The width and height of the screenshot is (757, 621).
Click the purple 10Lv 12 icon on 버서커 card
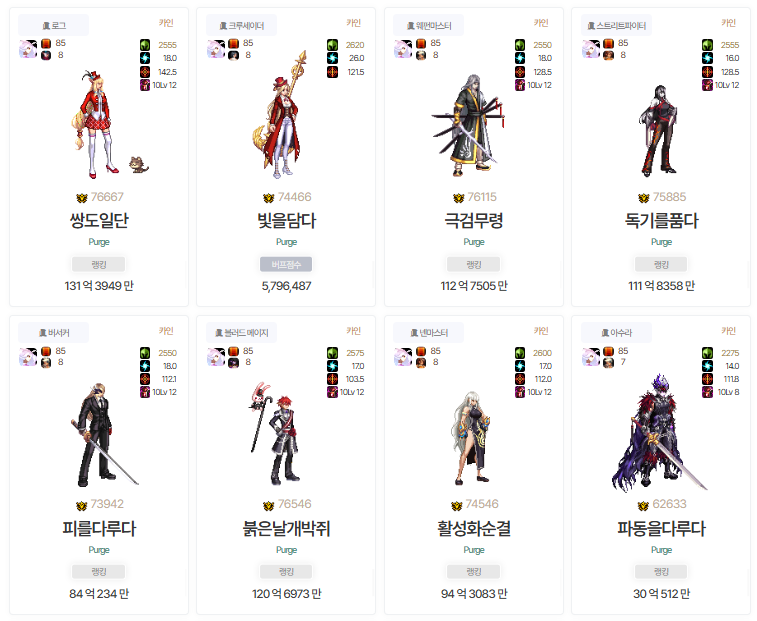(145, 392)
